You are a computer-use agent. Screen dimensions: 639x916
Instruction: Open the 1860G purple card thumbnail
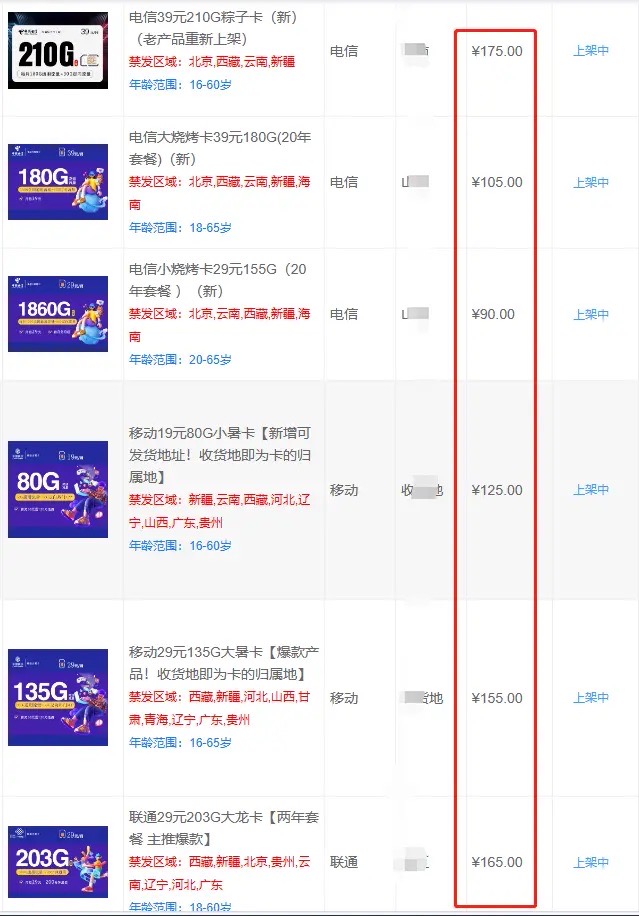tap(58, 314)
